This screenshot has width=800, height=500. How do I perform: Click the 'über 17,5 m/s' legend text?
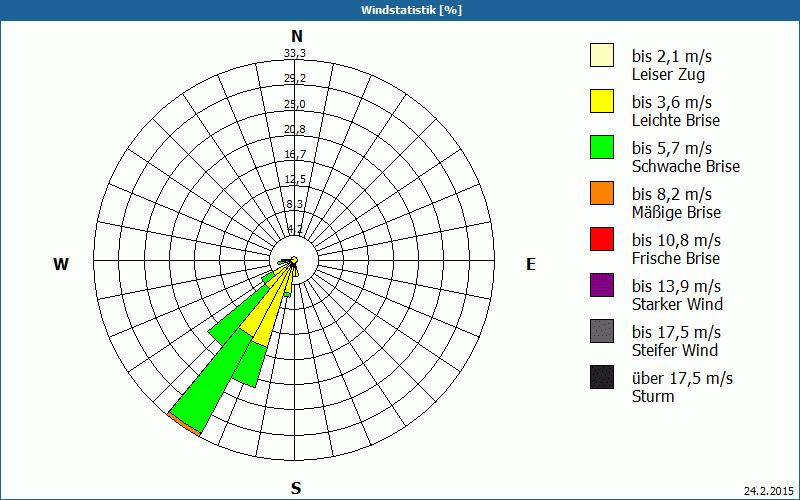coord(682,378)
